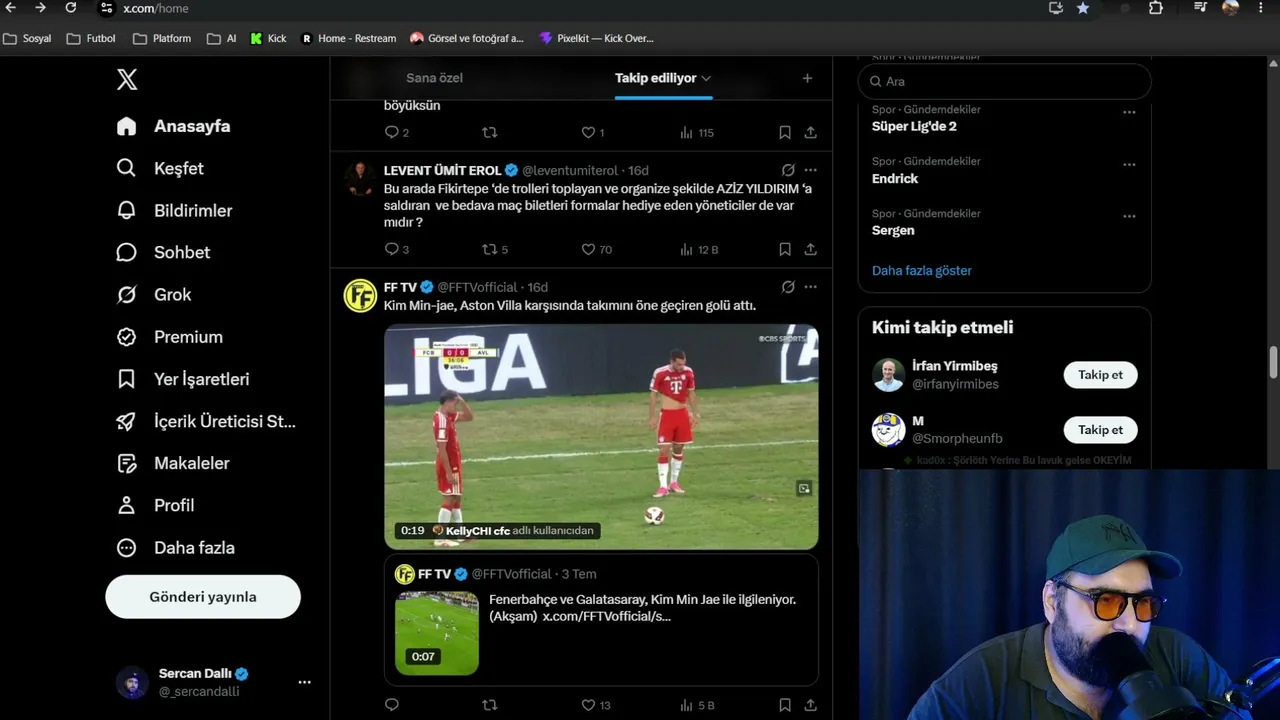View analytics showing 5 B views
This screenshot has width=1280, height=720.
point(697,705)
